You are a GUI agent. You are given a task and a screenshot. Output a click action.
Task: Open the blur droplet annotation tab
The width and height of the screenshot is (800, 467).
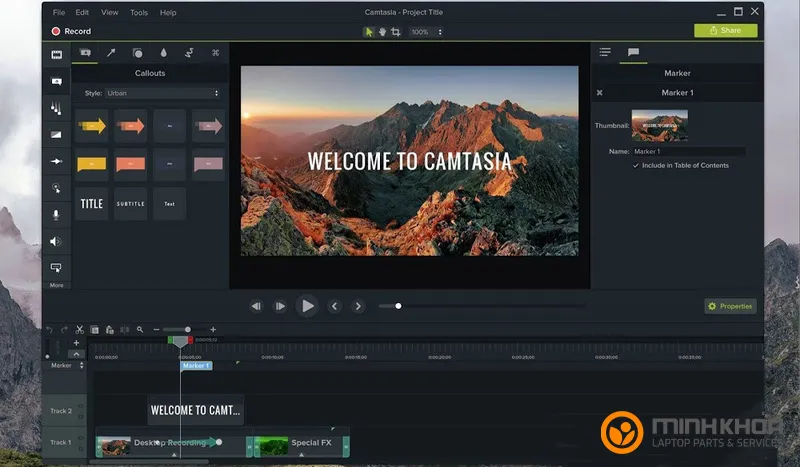(163, 53)
